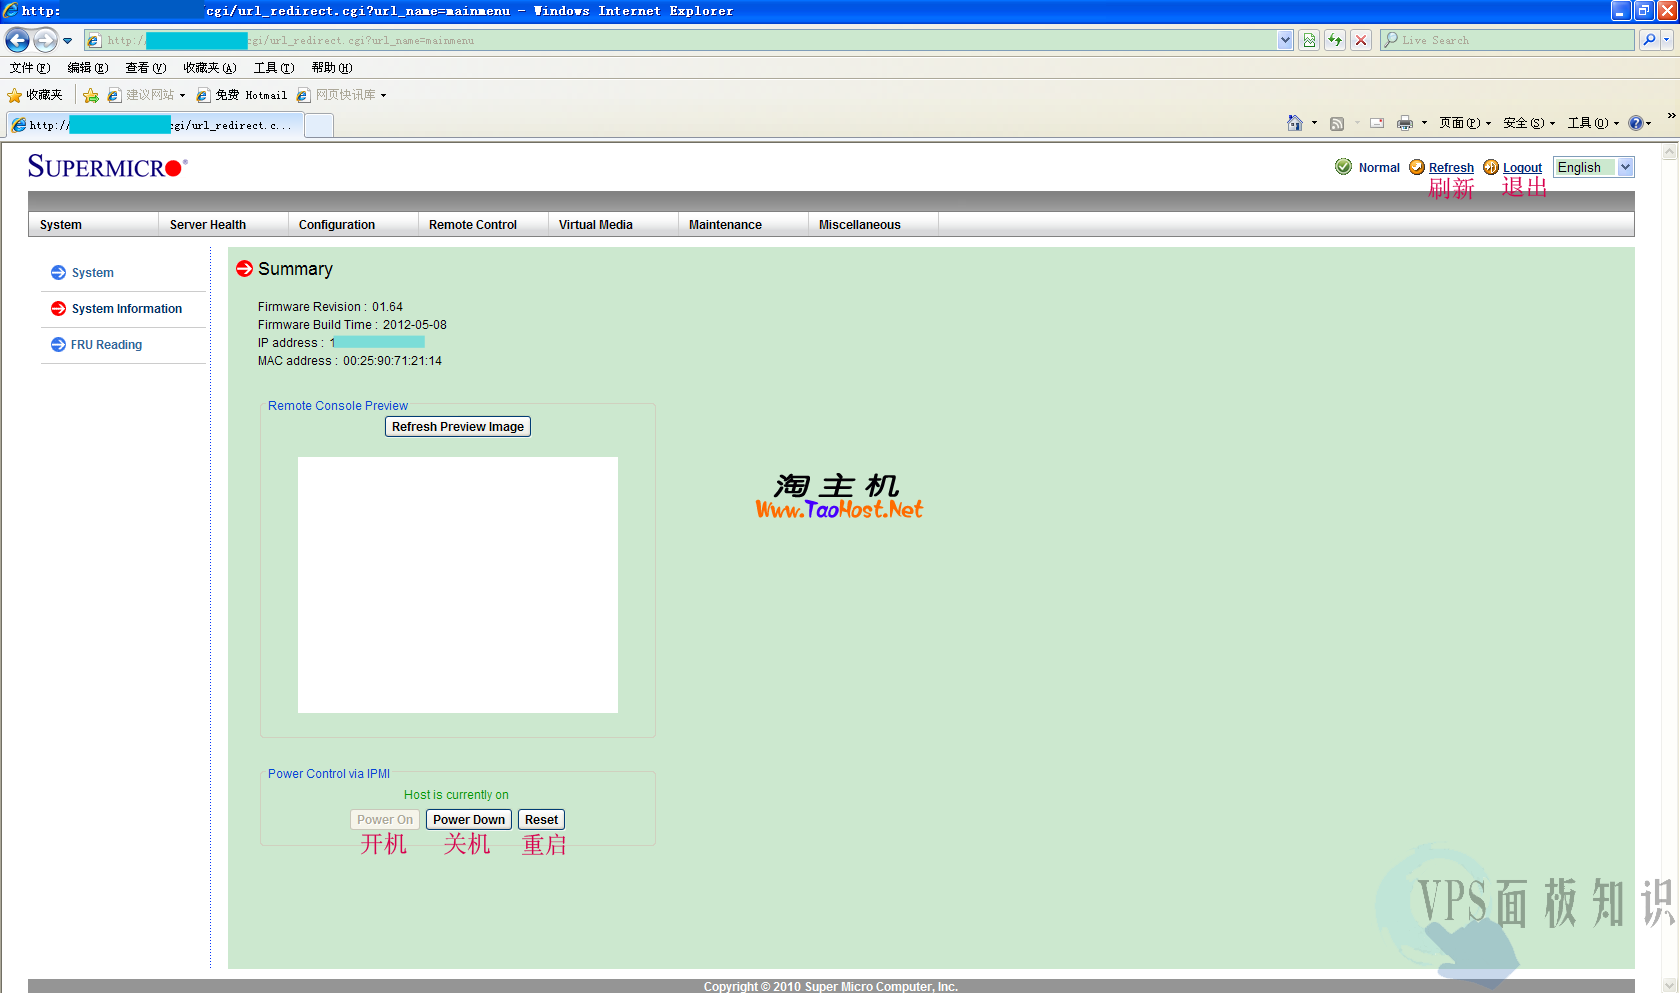Select FRU Reading in the sidebar
1680x993 pixels.
pos(106,345)
